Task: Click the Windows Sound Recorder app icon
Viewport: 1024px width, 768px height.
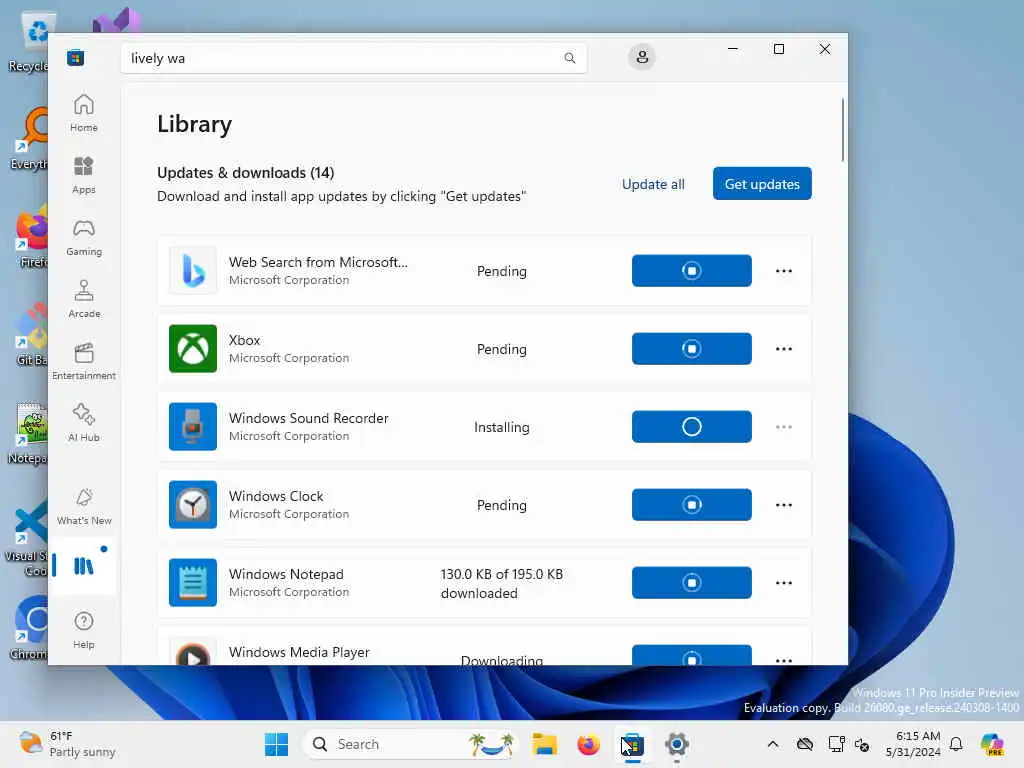Action: pos(193,426)
